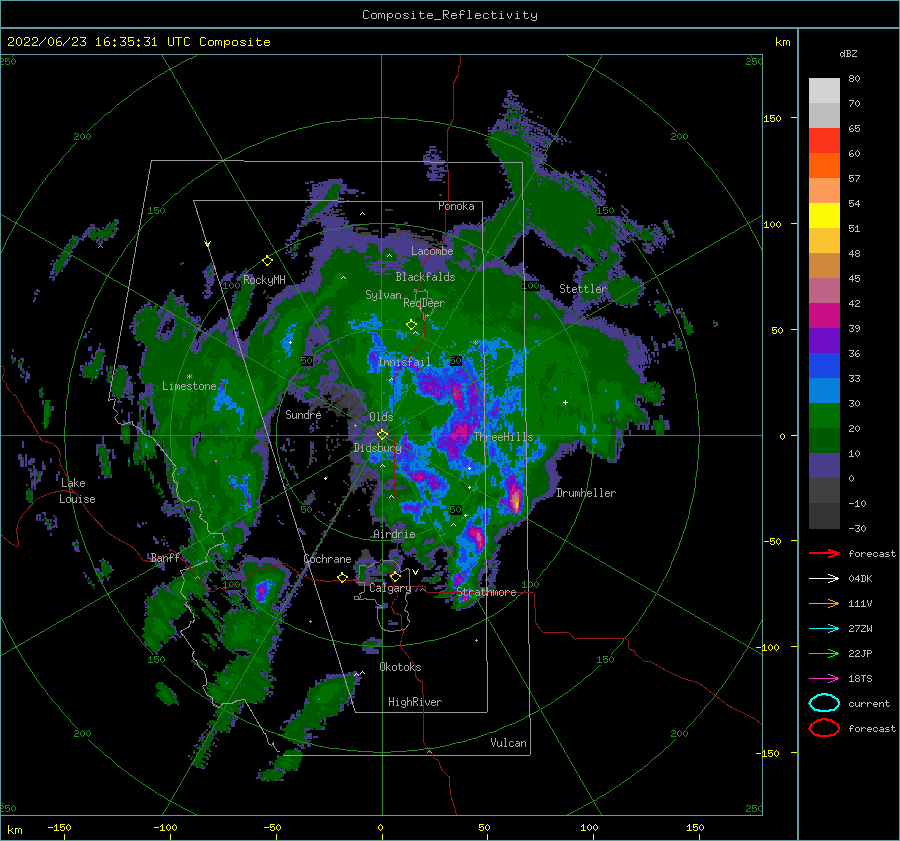900x841 pixels.
Task: Select the white 04DK arrow symbol
Action: coord(824,578)
